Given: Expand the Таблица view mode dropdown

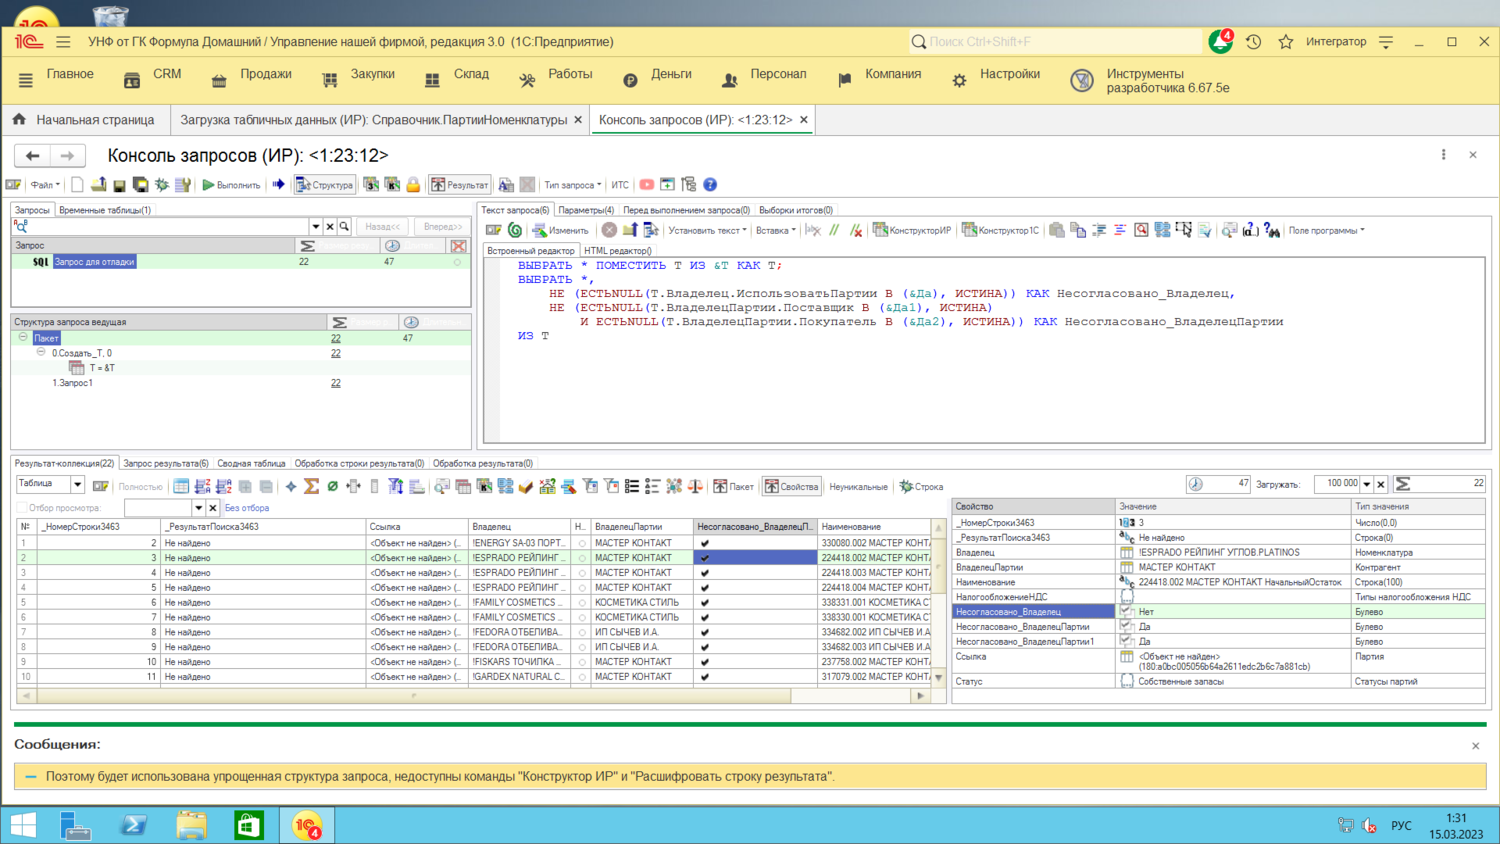Looking at the screenshot, I should pyautogui.click(x=77, y=485).
